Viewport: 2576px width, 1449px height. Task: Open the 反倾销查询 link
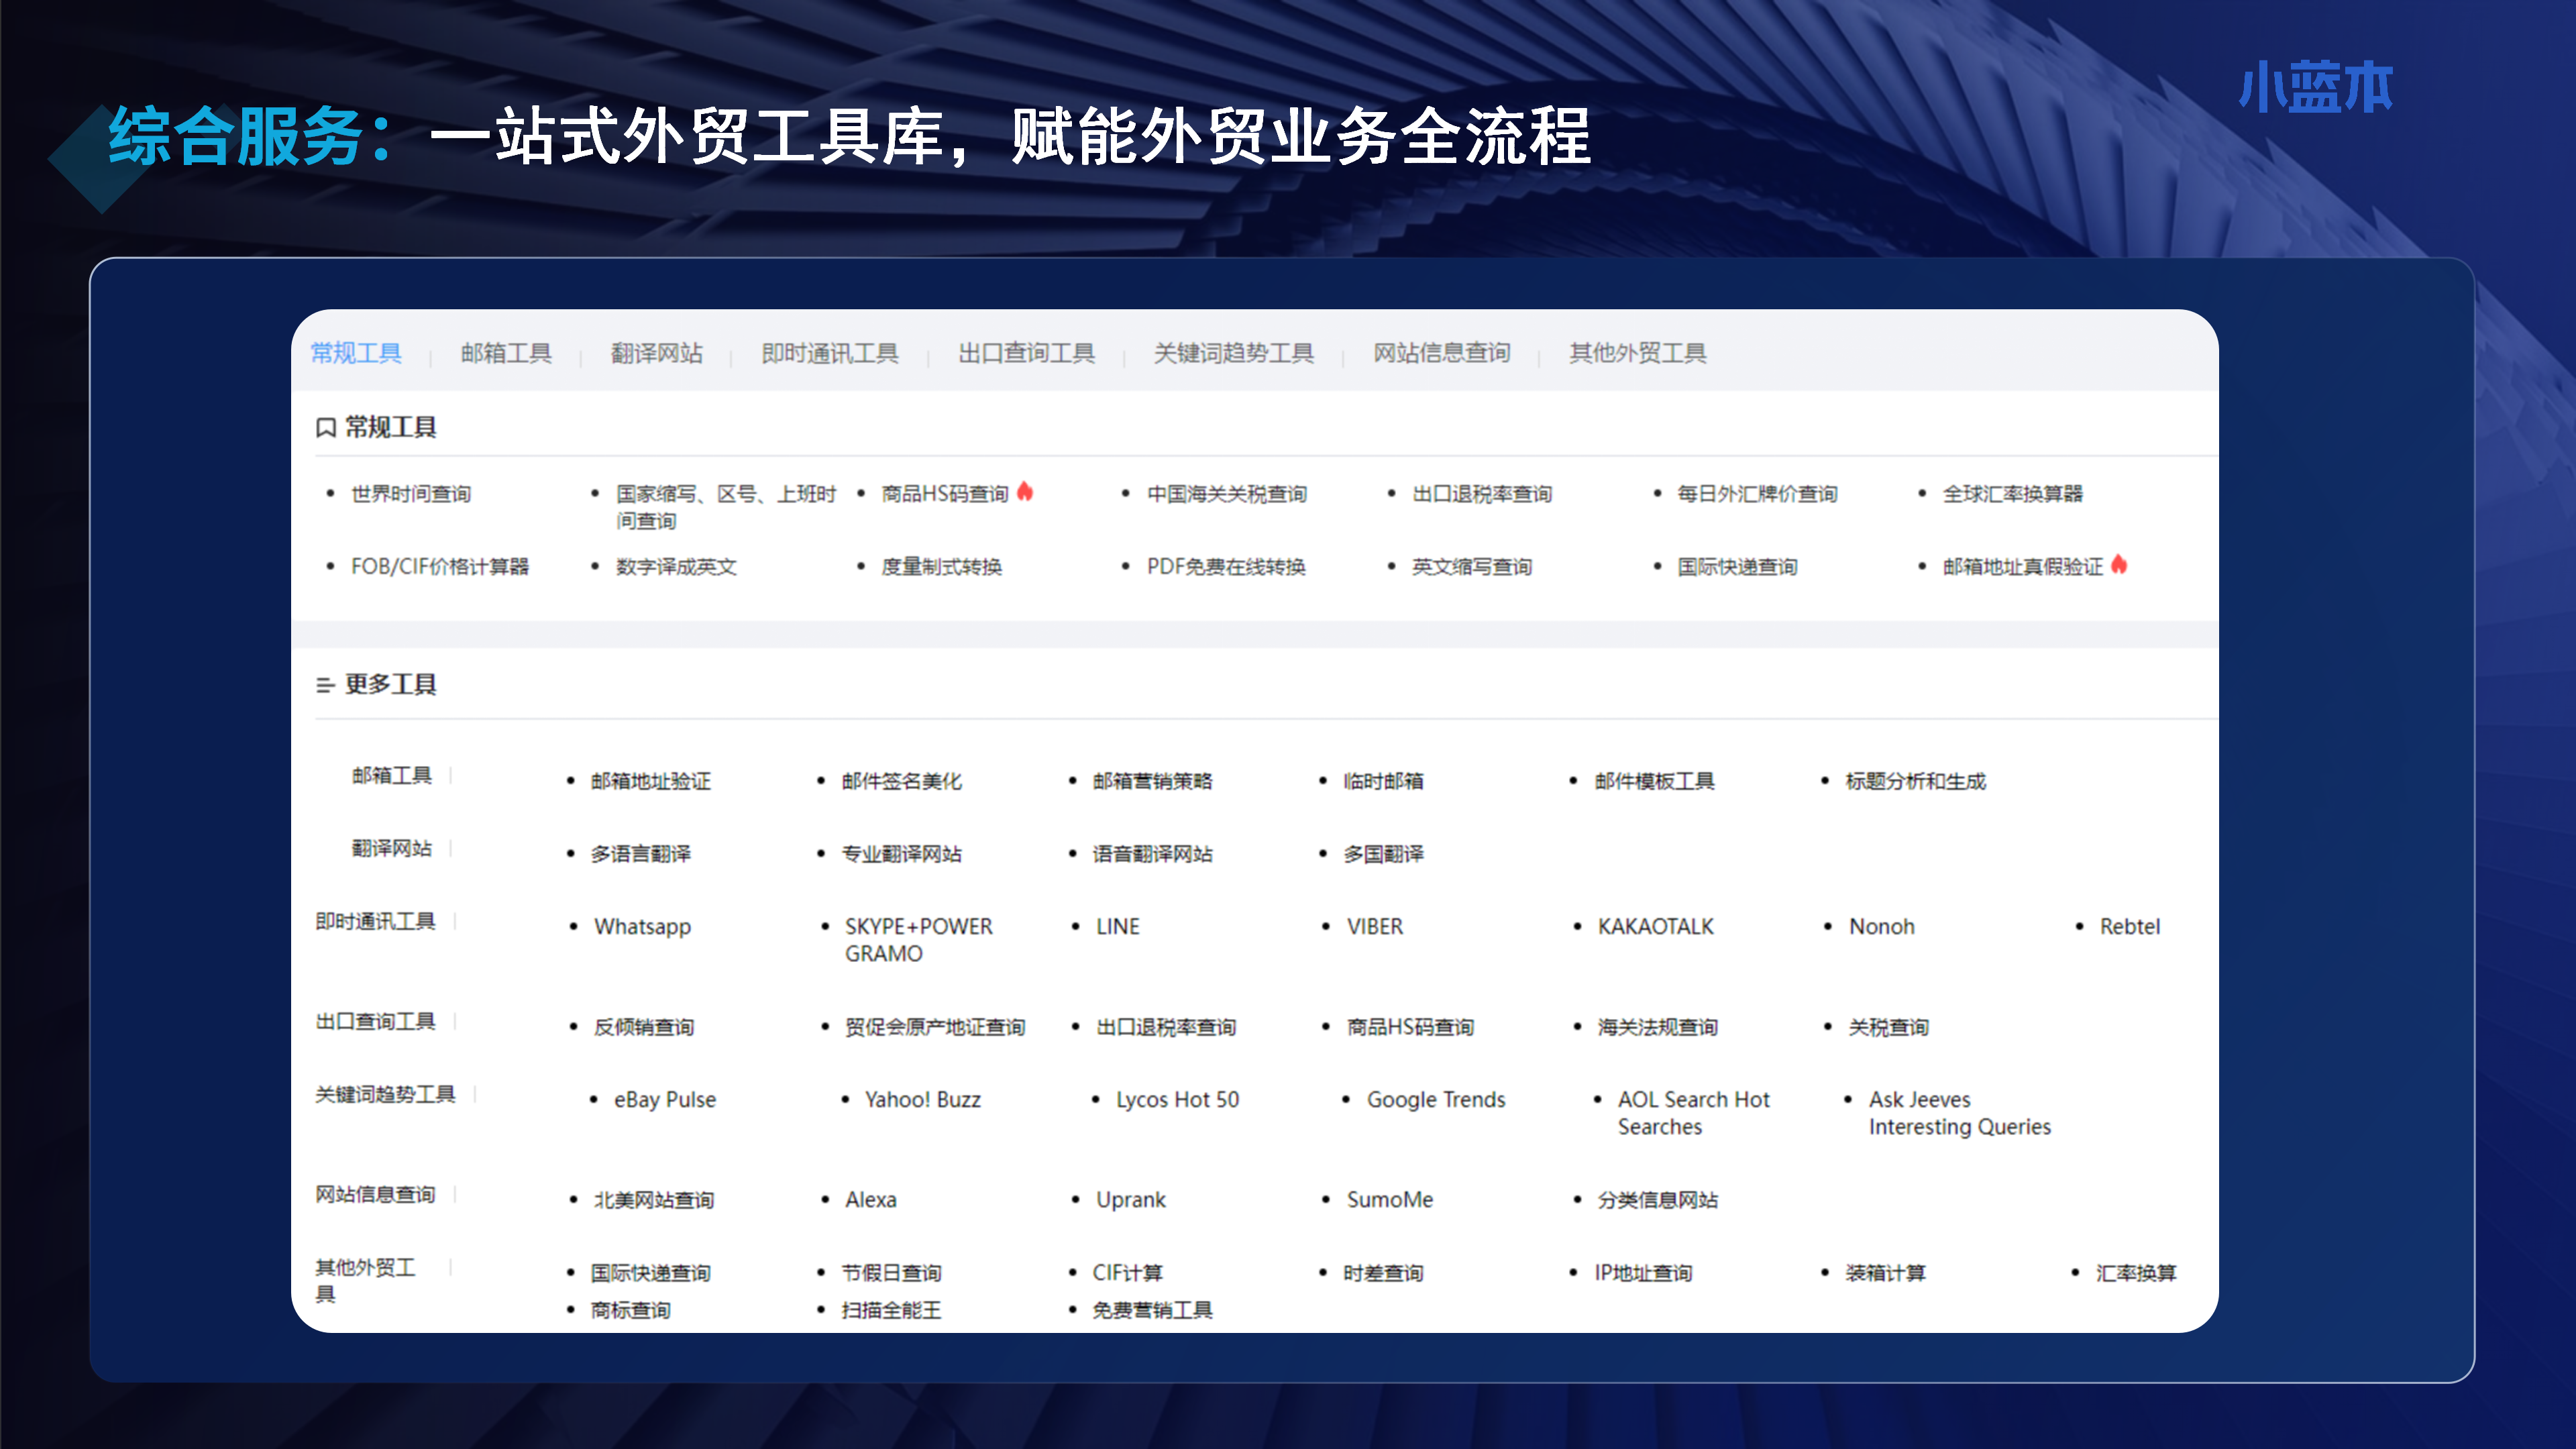point(644,1027)
